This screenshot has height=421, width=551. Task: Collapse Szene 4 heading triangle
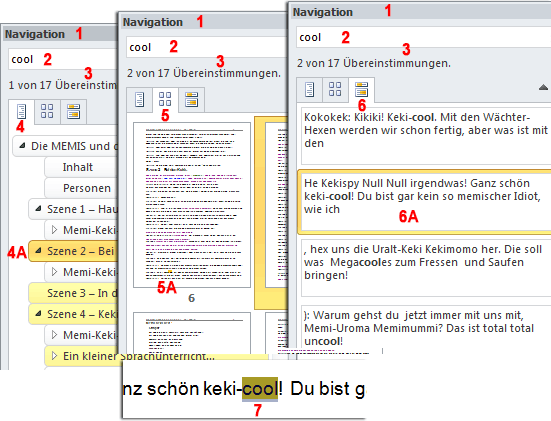click(x=38, y=313)
